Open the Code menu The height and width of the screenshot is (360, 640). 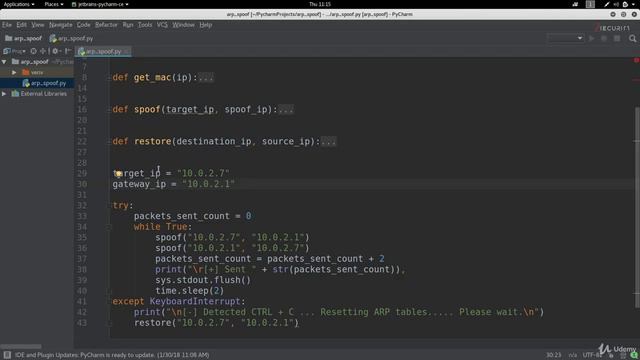84,25
